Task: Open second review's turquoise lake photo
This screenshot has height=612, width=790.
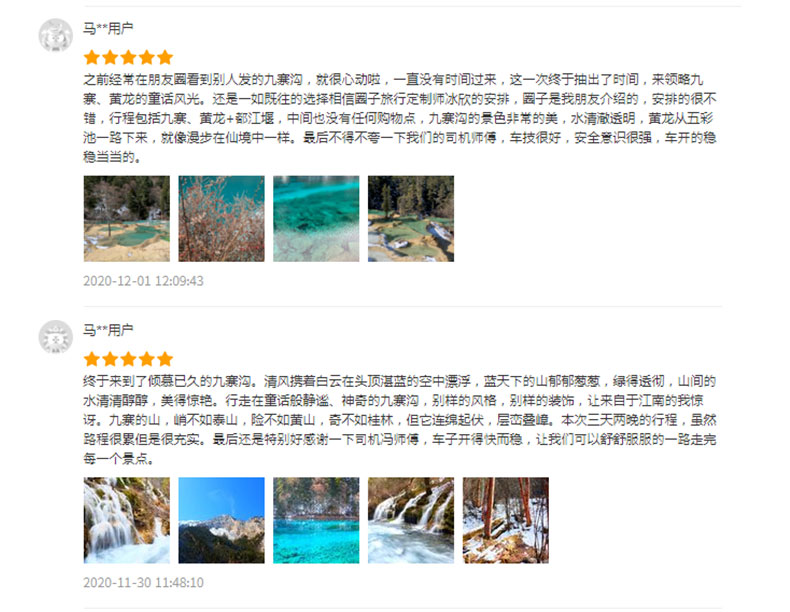Action: click(316, 520)
